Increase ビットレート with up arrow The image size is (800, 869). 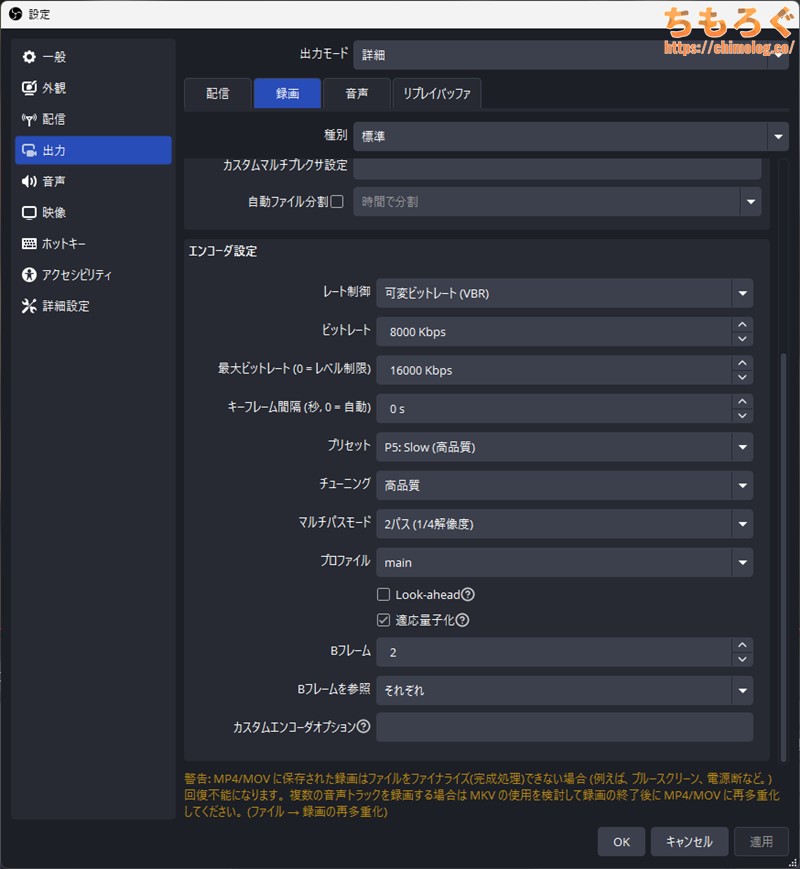[742, 325]
